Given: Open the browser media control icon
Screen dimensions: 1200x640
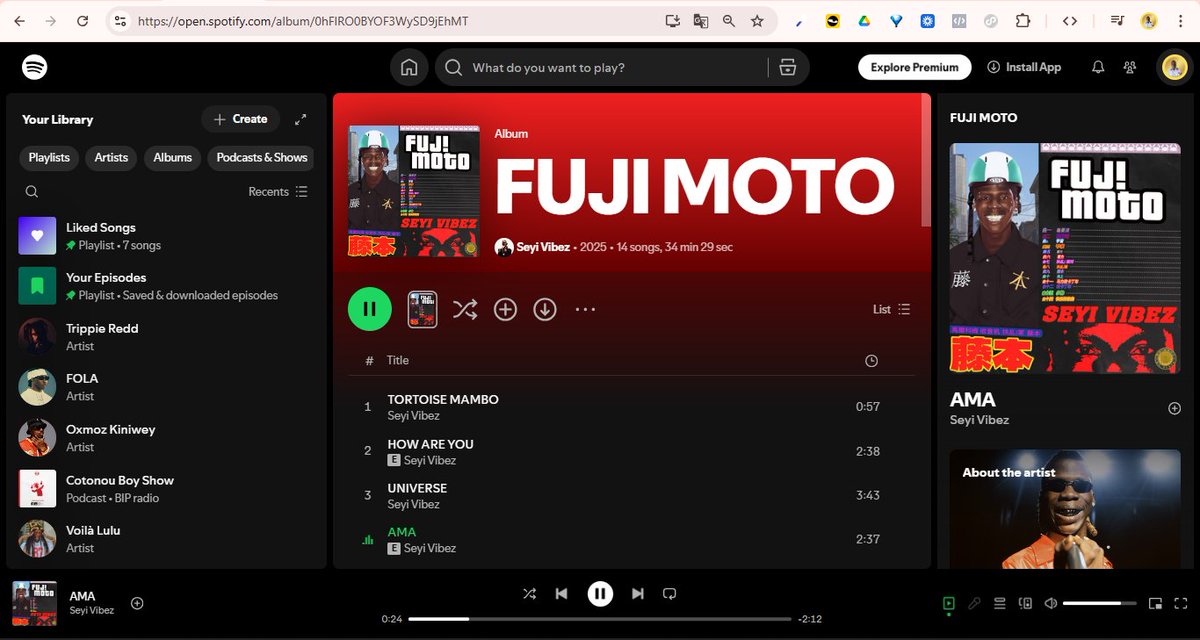Looking at the screenshot, I should [1119, 20].
